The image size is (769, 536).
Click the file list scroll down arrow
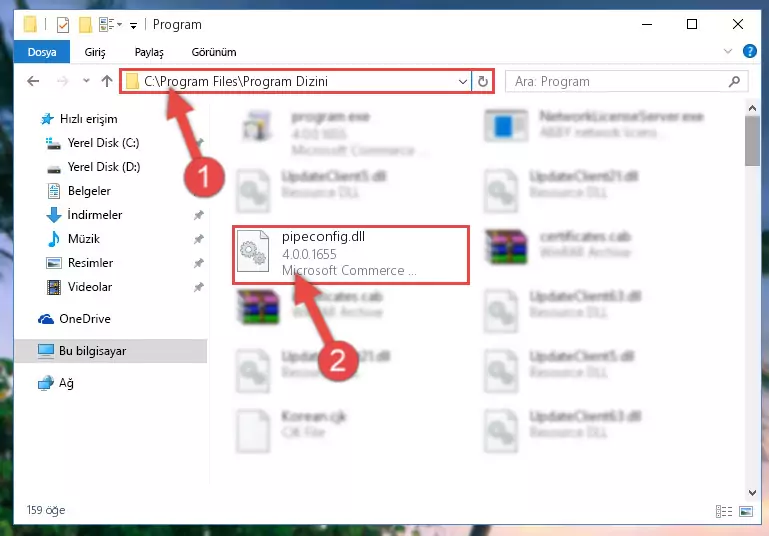tap(752, 492)
